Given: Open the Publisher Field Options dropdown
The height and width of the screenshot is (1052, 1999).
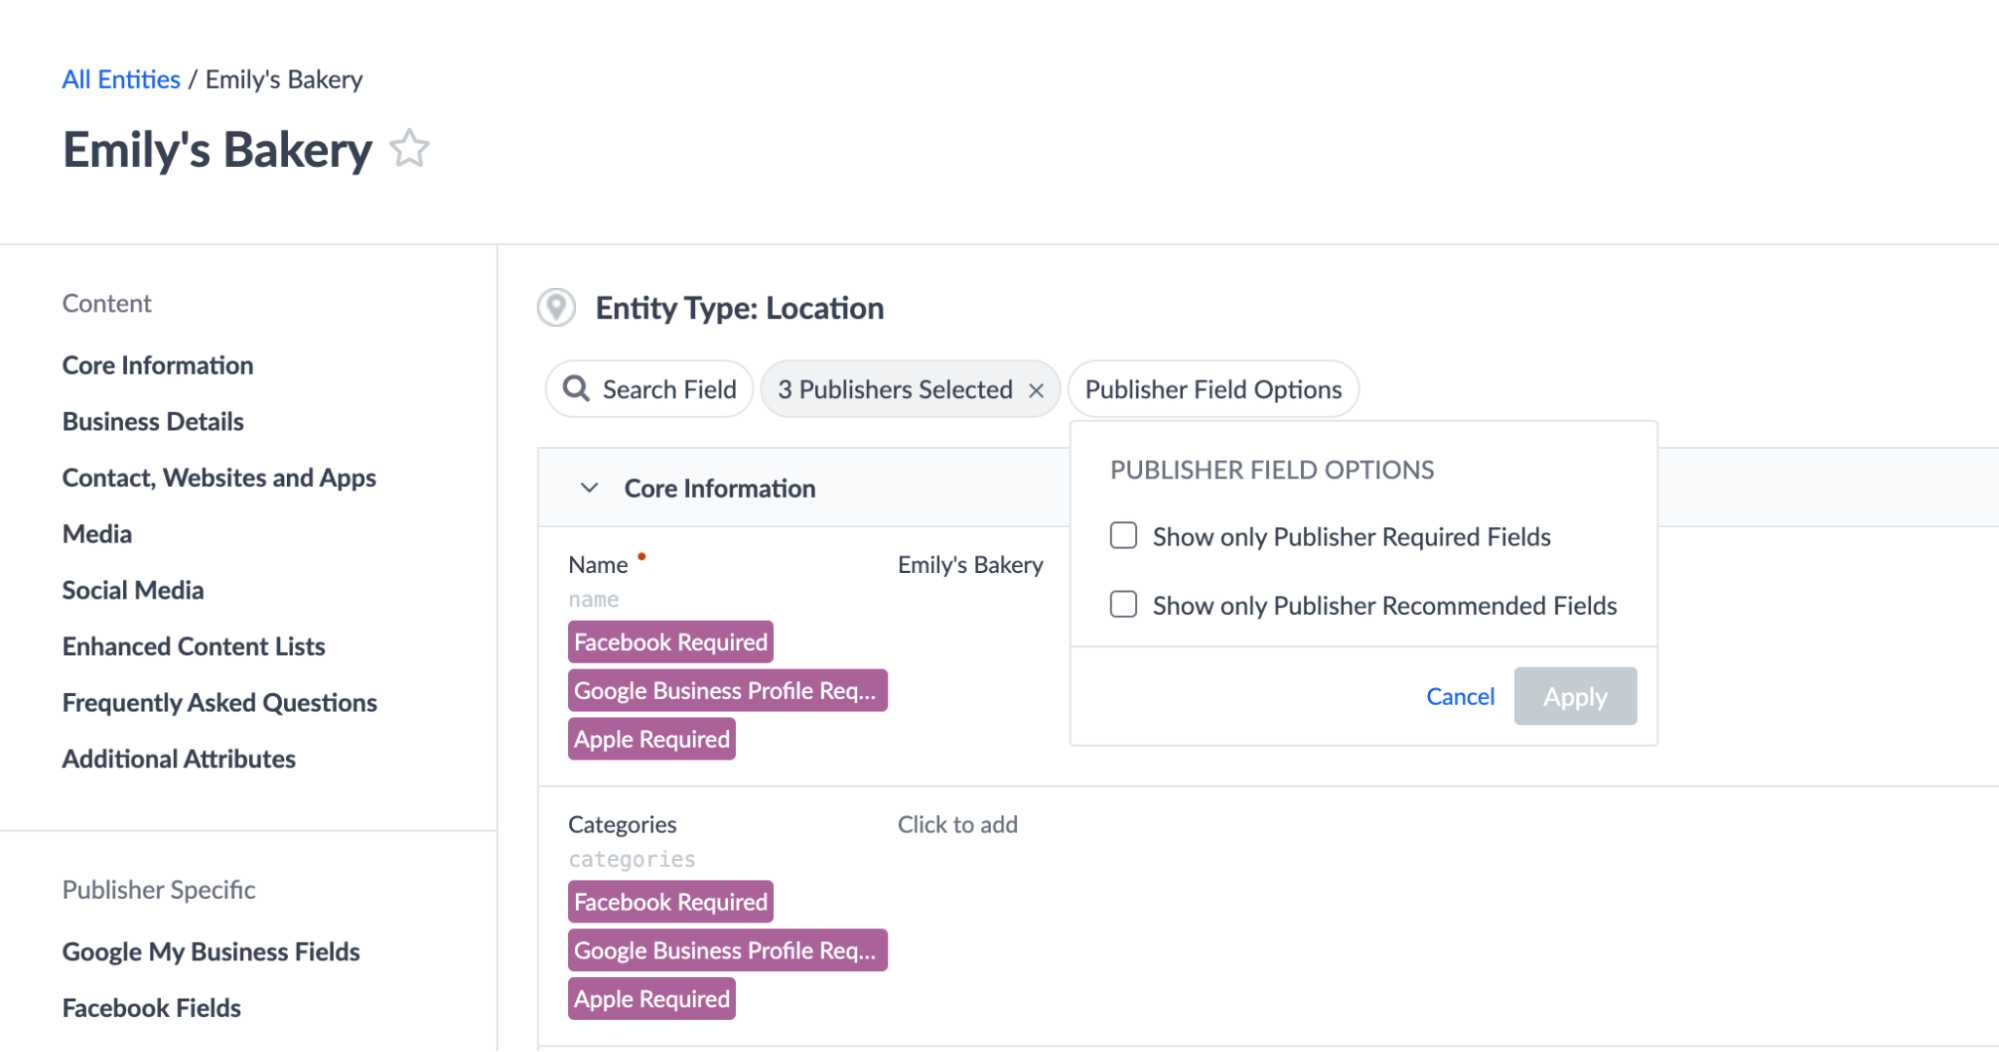Looking at the screenshot, I should point(1213,389).
